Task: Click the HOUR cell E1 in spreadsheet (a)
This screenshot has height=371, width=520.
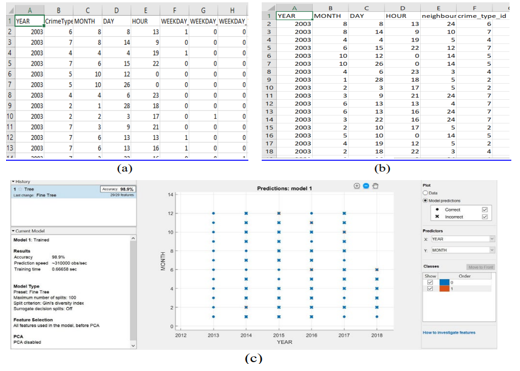Action: point(145,21)
